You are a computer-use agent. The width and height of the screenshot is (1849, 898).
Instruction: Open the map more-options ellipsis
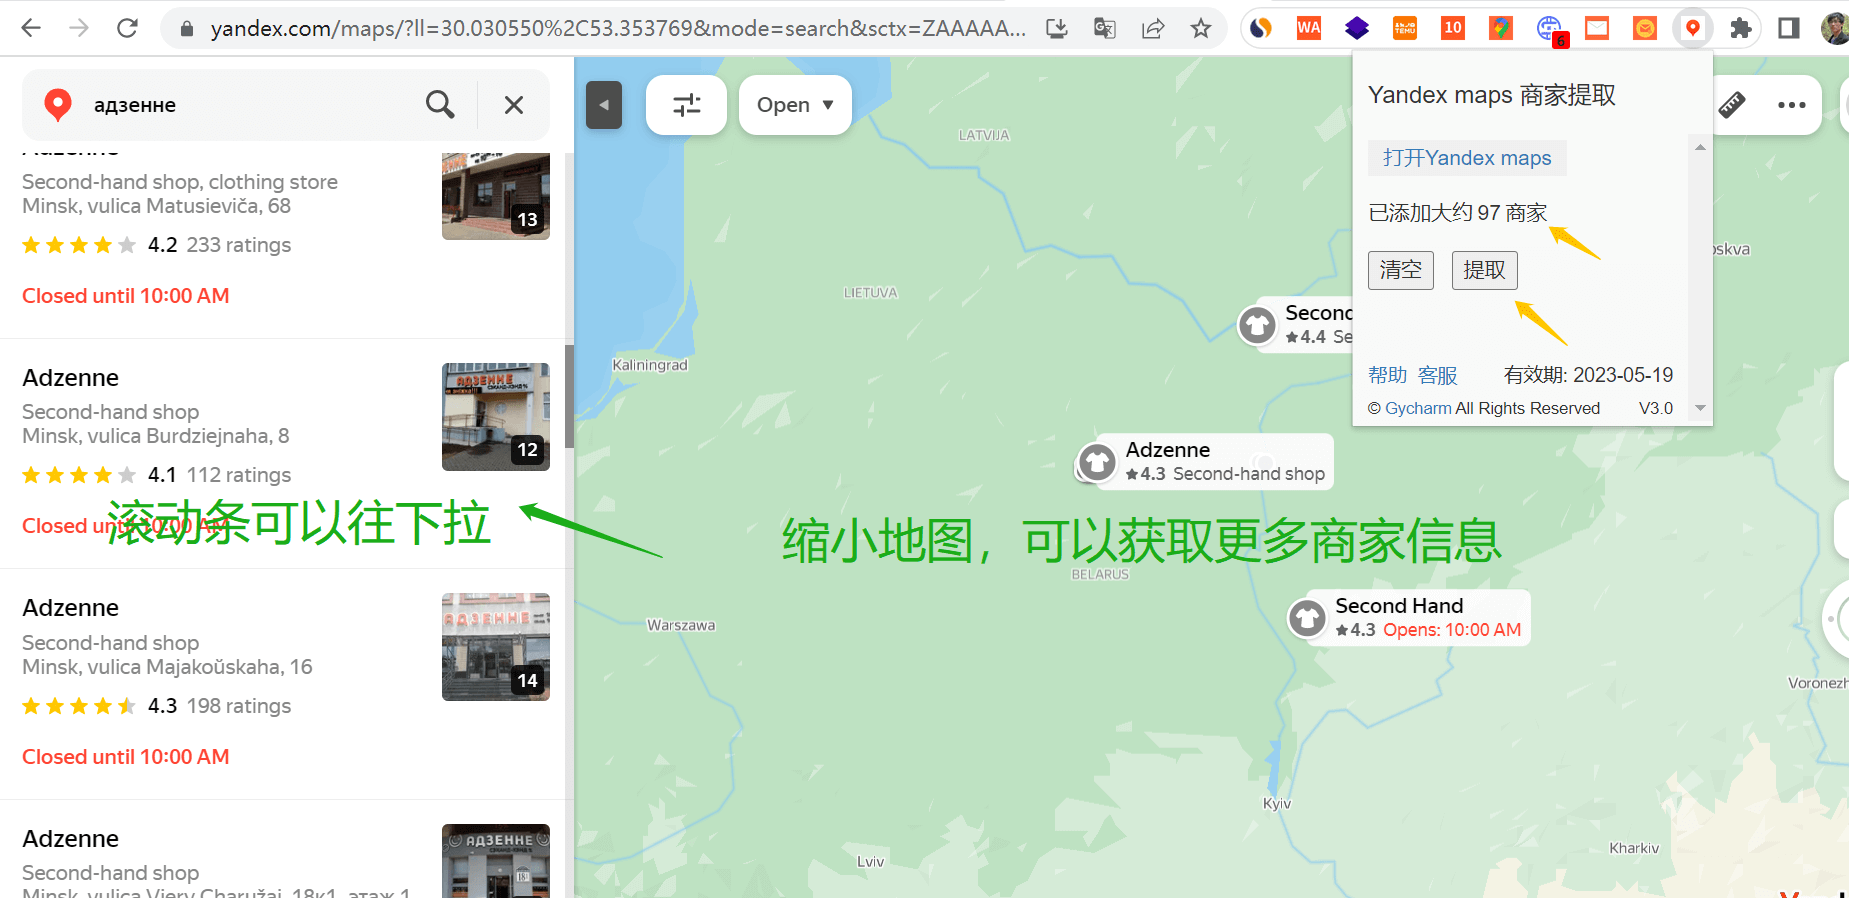(1792, 105)
